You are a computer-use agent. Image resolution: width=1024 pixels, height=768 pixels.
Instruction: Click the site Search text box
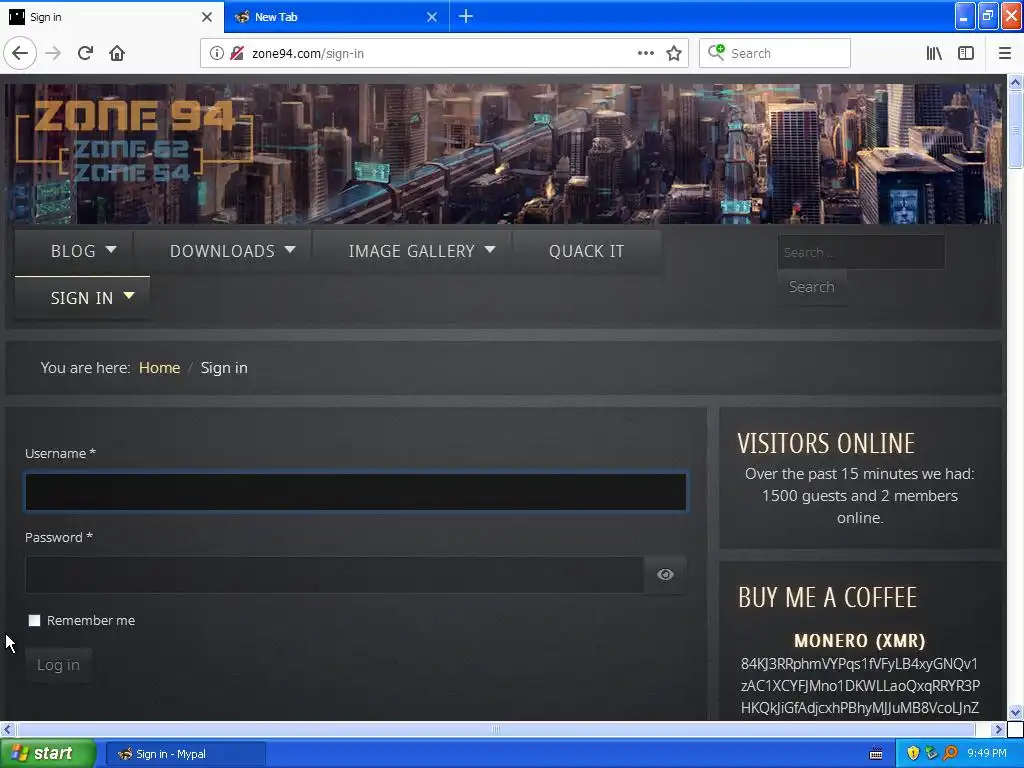(861, 252)
